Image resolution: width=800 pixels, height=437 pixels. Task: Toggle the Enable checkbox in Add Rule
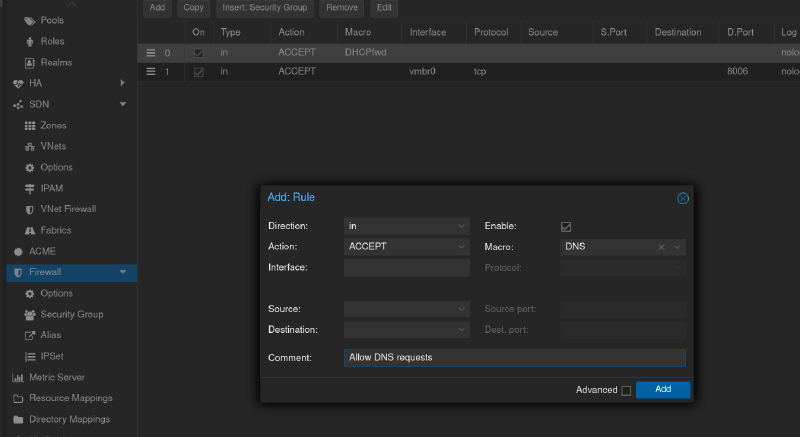click(x=566, y=227)
